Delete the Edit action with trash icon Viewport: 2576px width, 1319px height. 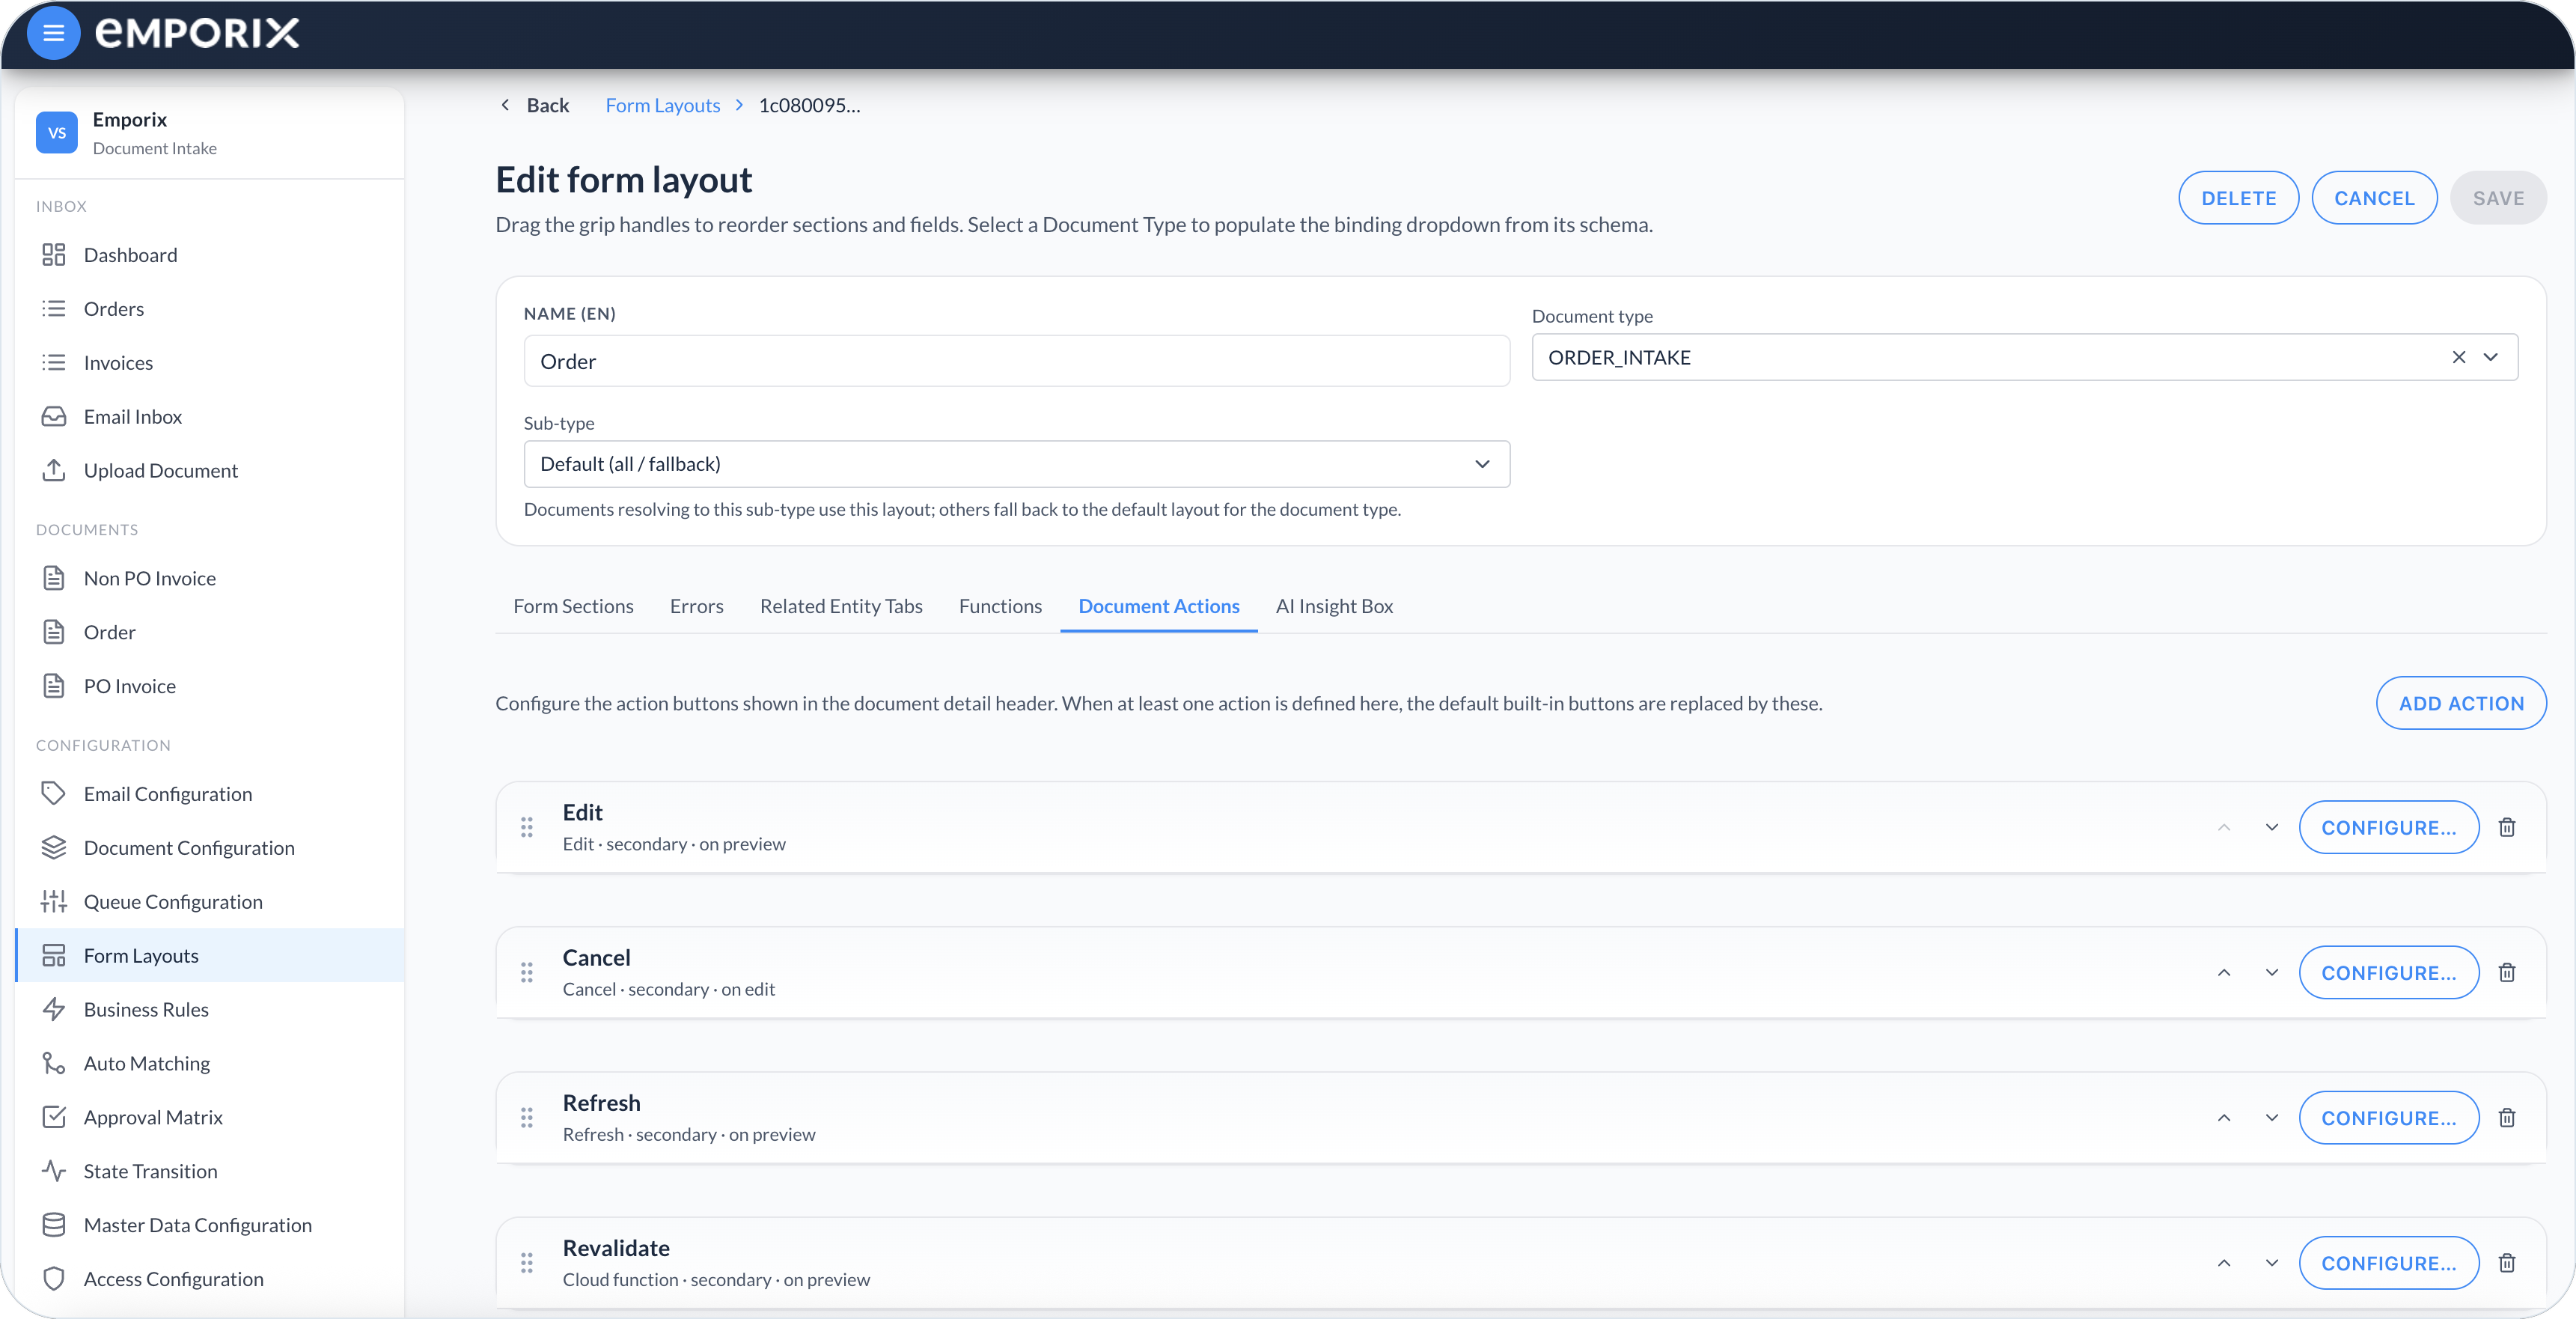click(2507, 827)
